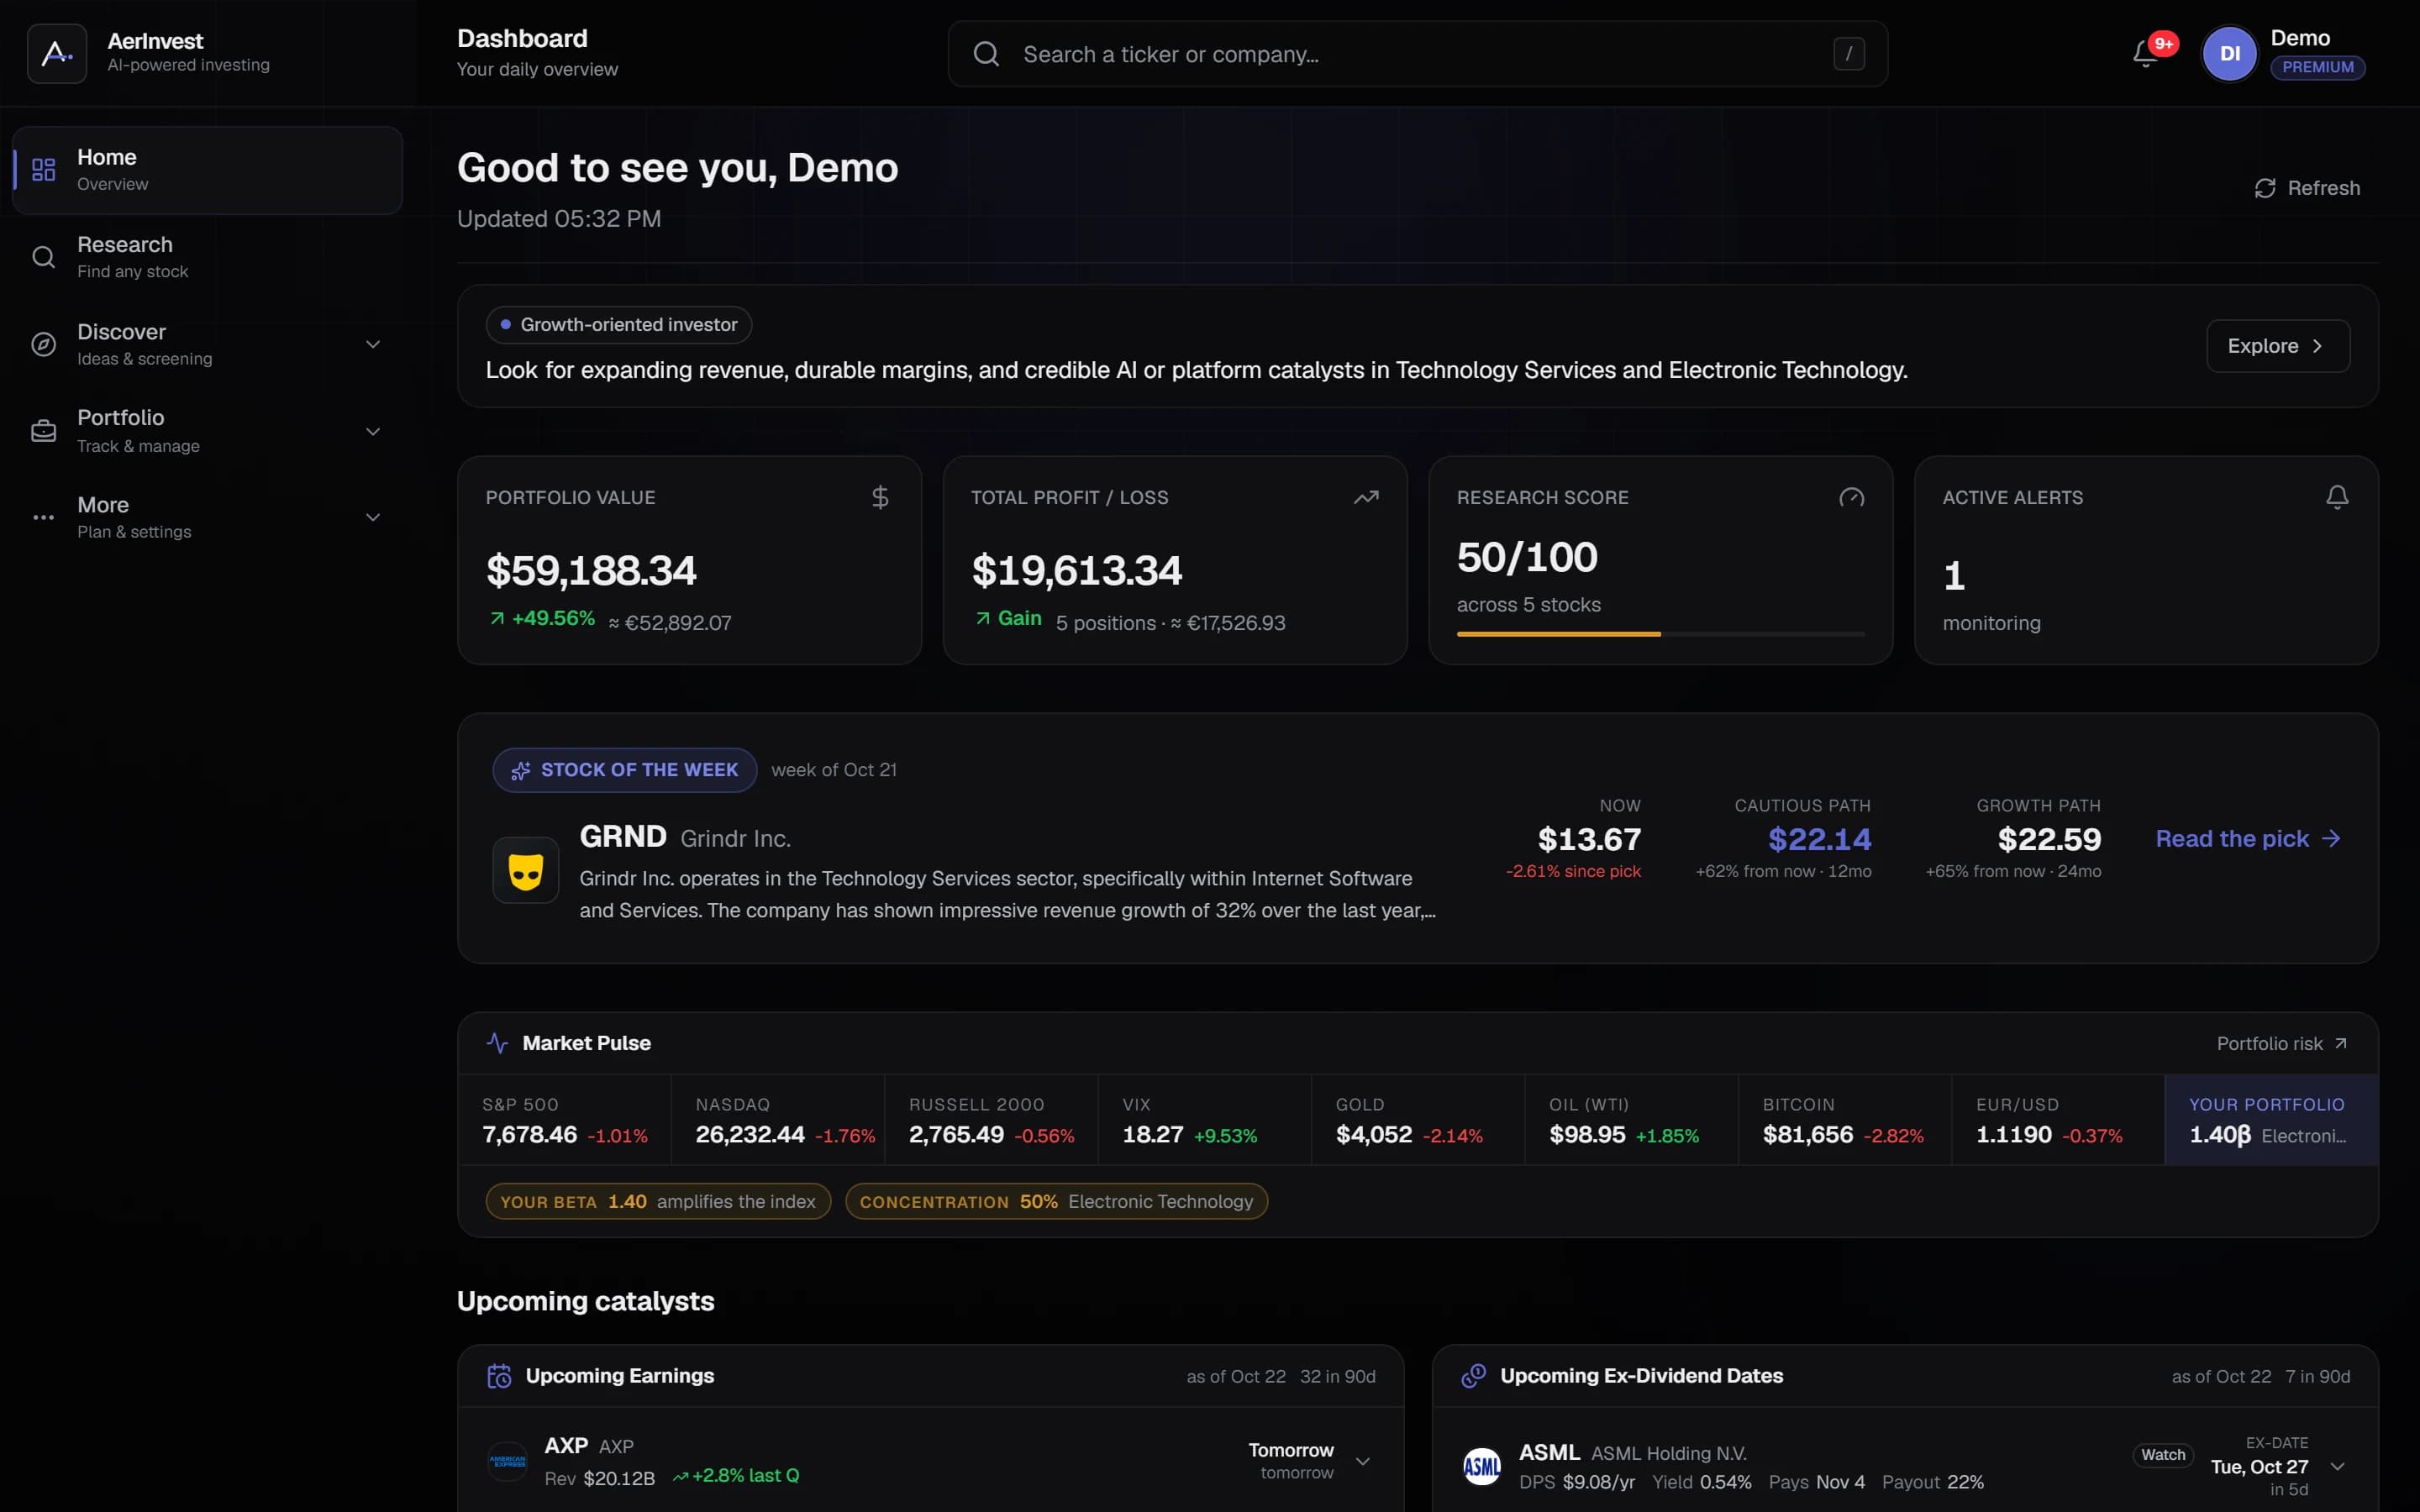Image resolution: width=2420 pixels, height=1512 pixels.
Task: Click the trend icon on the Total Profit / Loss card
Action: click(1366, 497)
